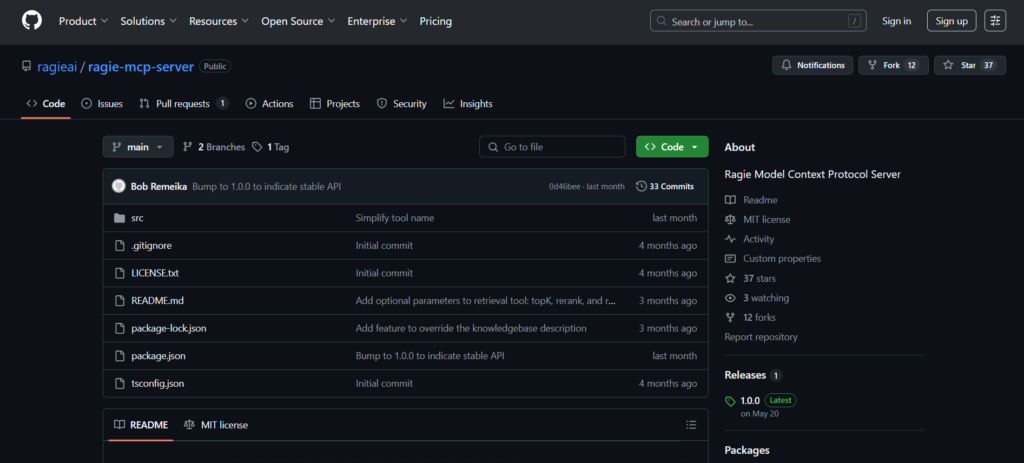Click the .gitignore file icon

(119, 246)
